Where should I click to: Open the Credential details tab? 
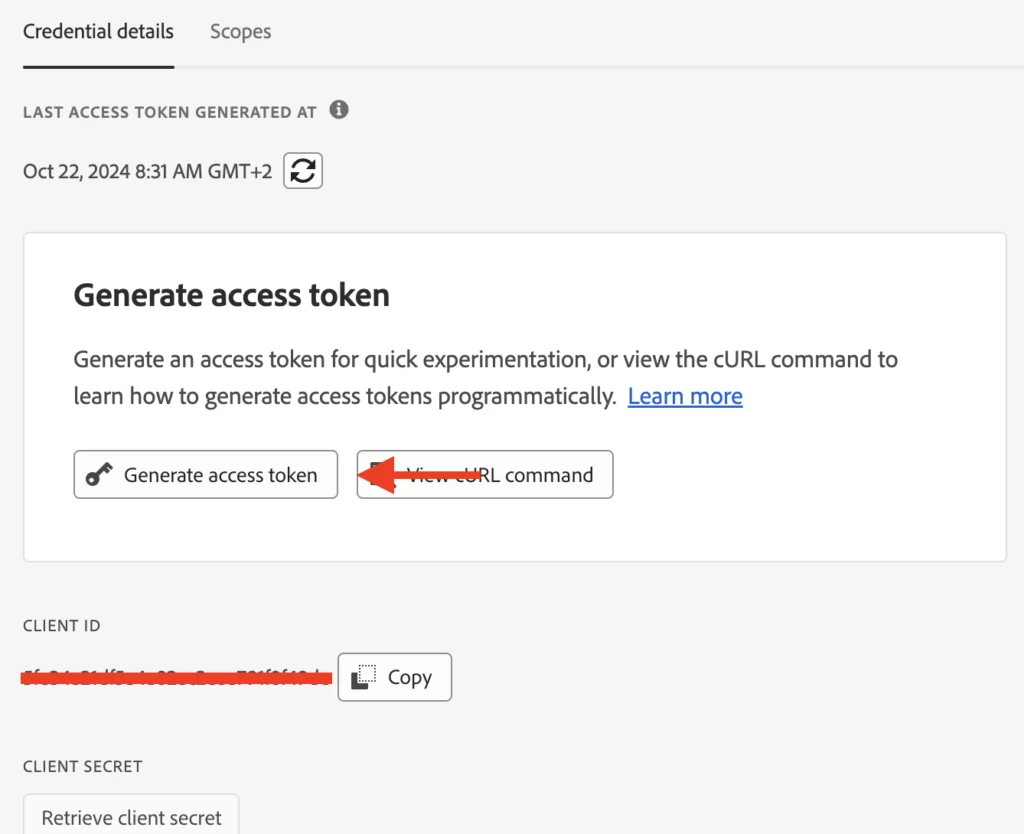coord(98,32)
